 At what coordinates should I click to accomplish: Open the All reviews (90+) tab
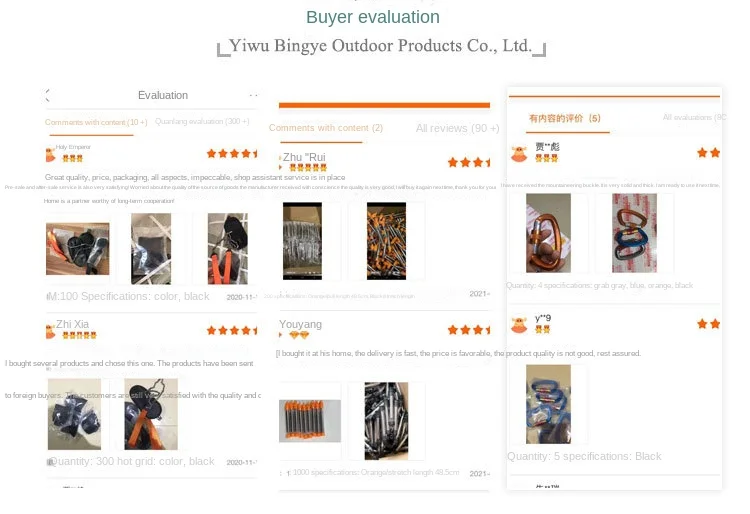coord(458,128)
